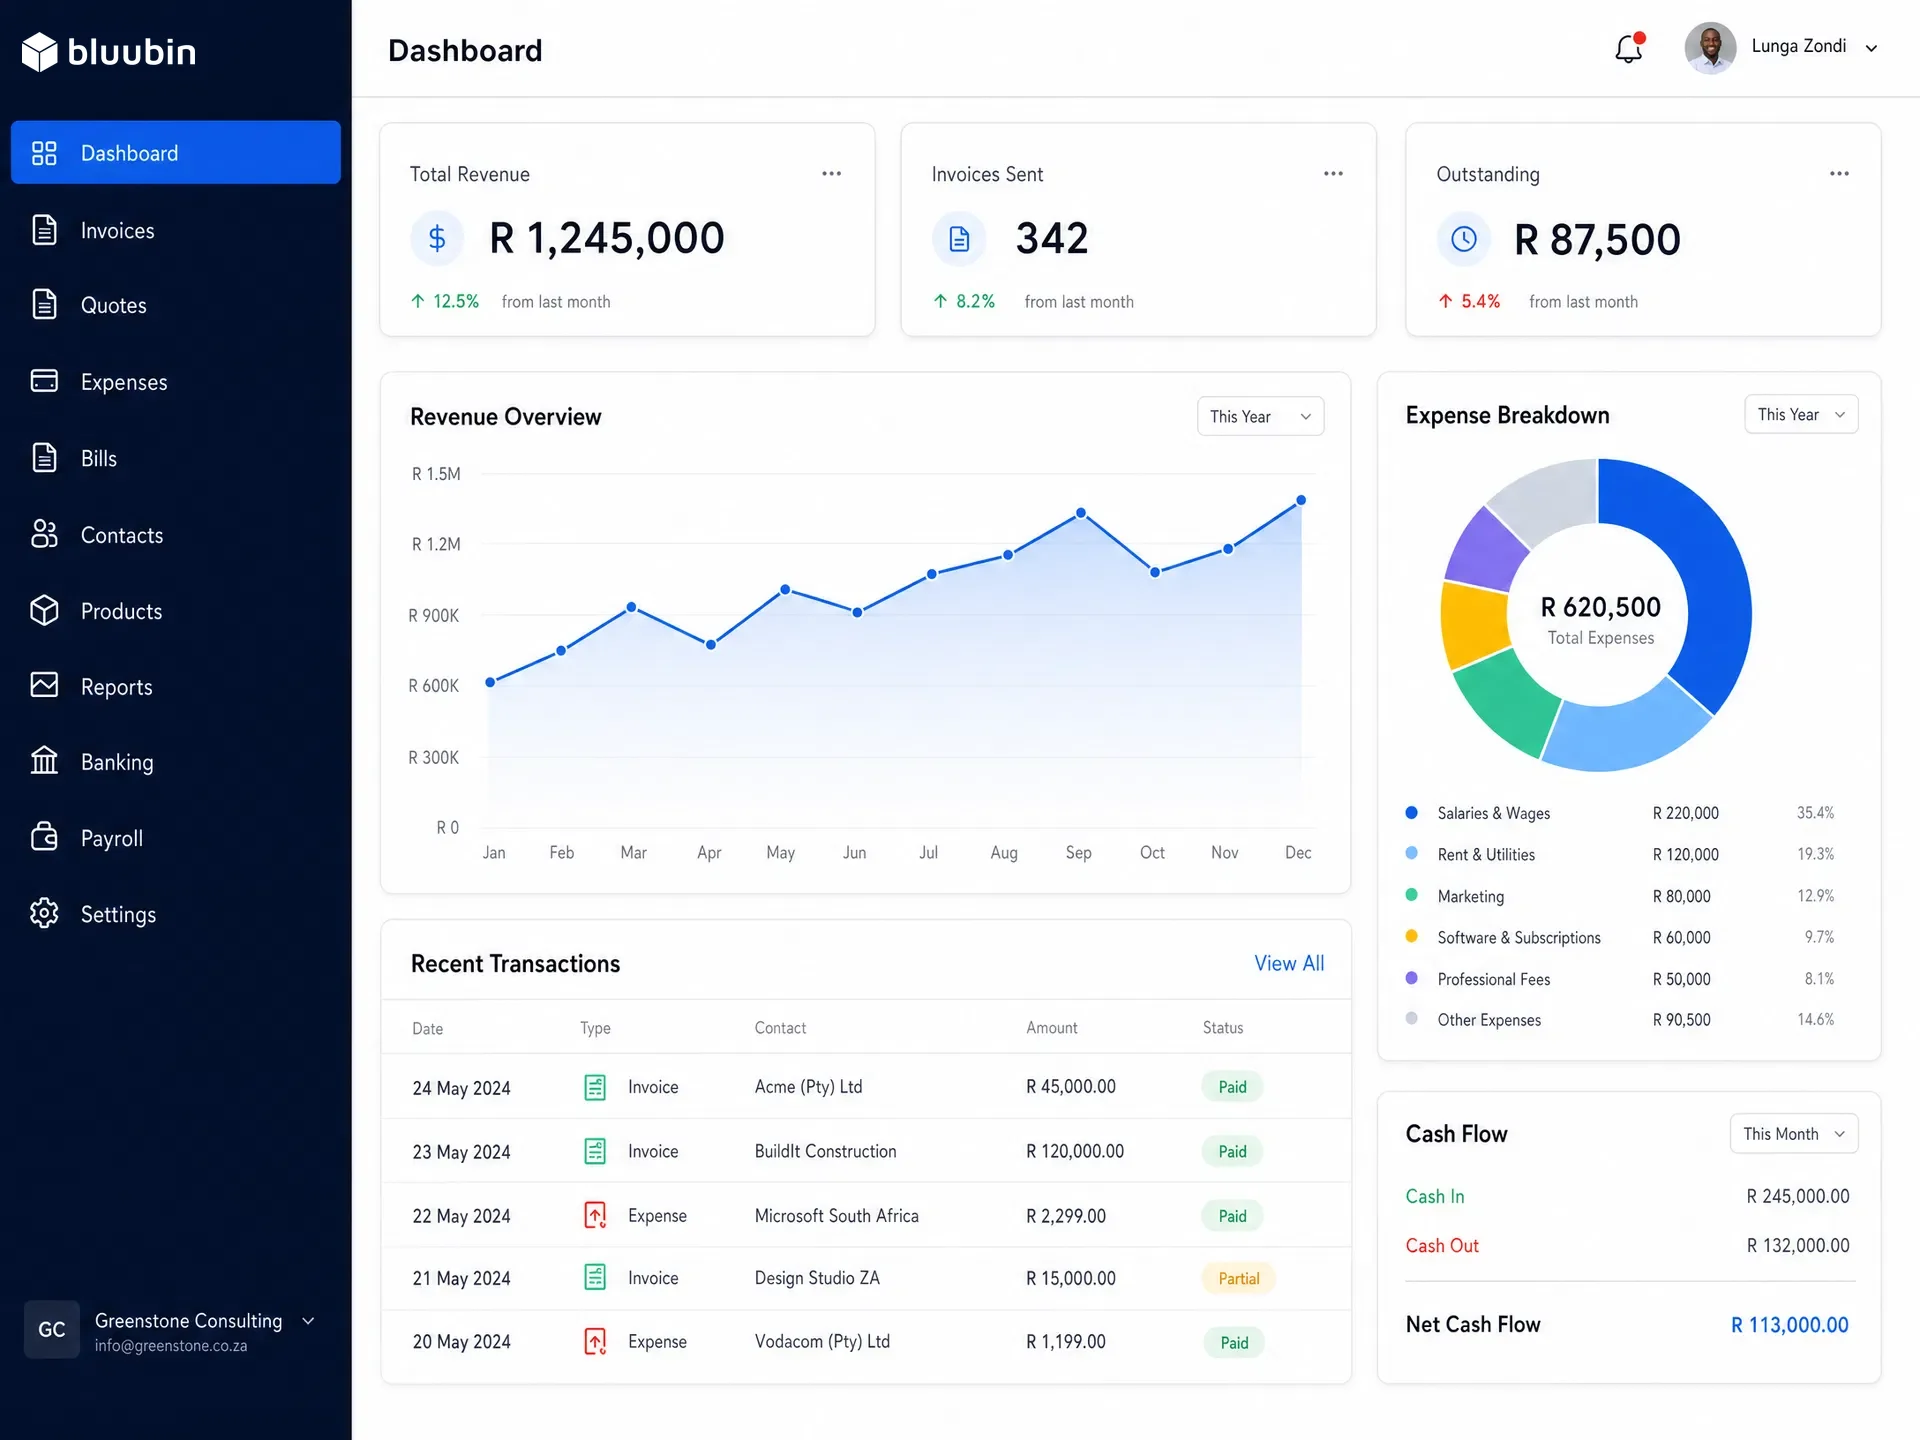Click Paid status for Acme (Pty) Ltd
The image size is (1920, 1440).
pyautogui.click(x=1232, y=1087)
